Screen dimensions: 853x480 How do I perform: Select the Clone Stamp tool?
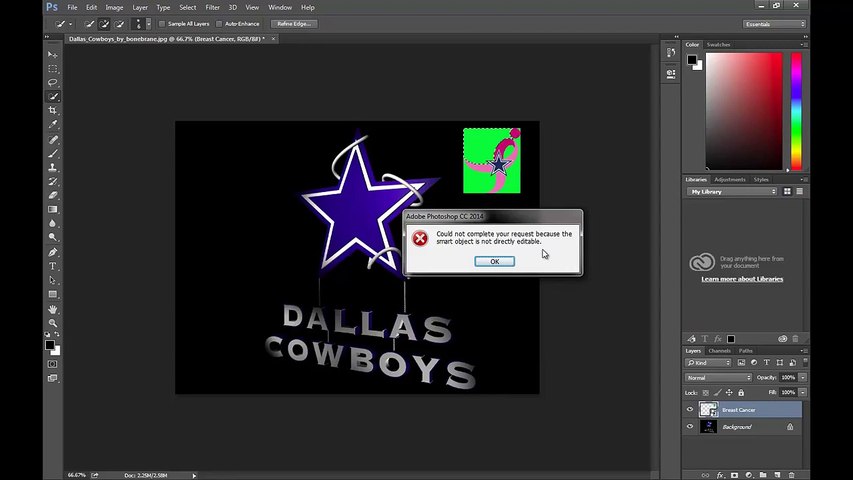(x=53, y=168)
